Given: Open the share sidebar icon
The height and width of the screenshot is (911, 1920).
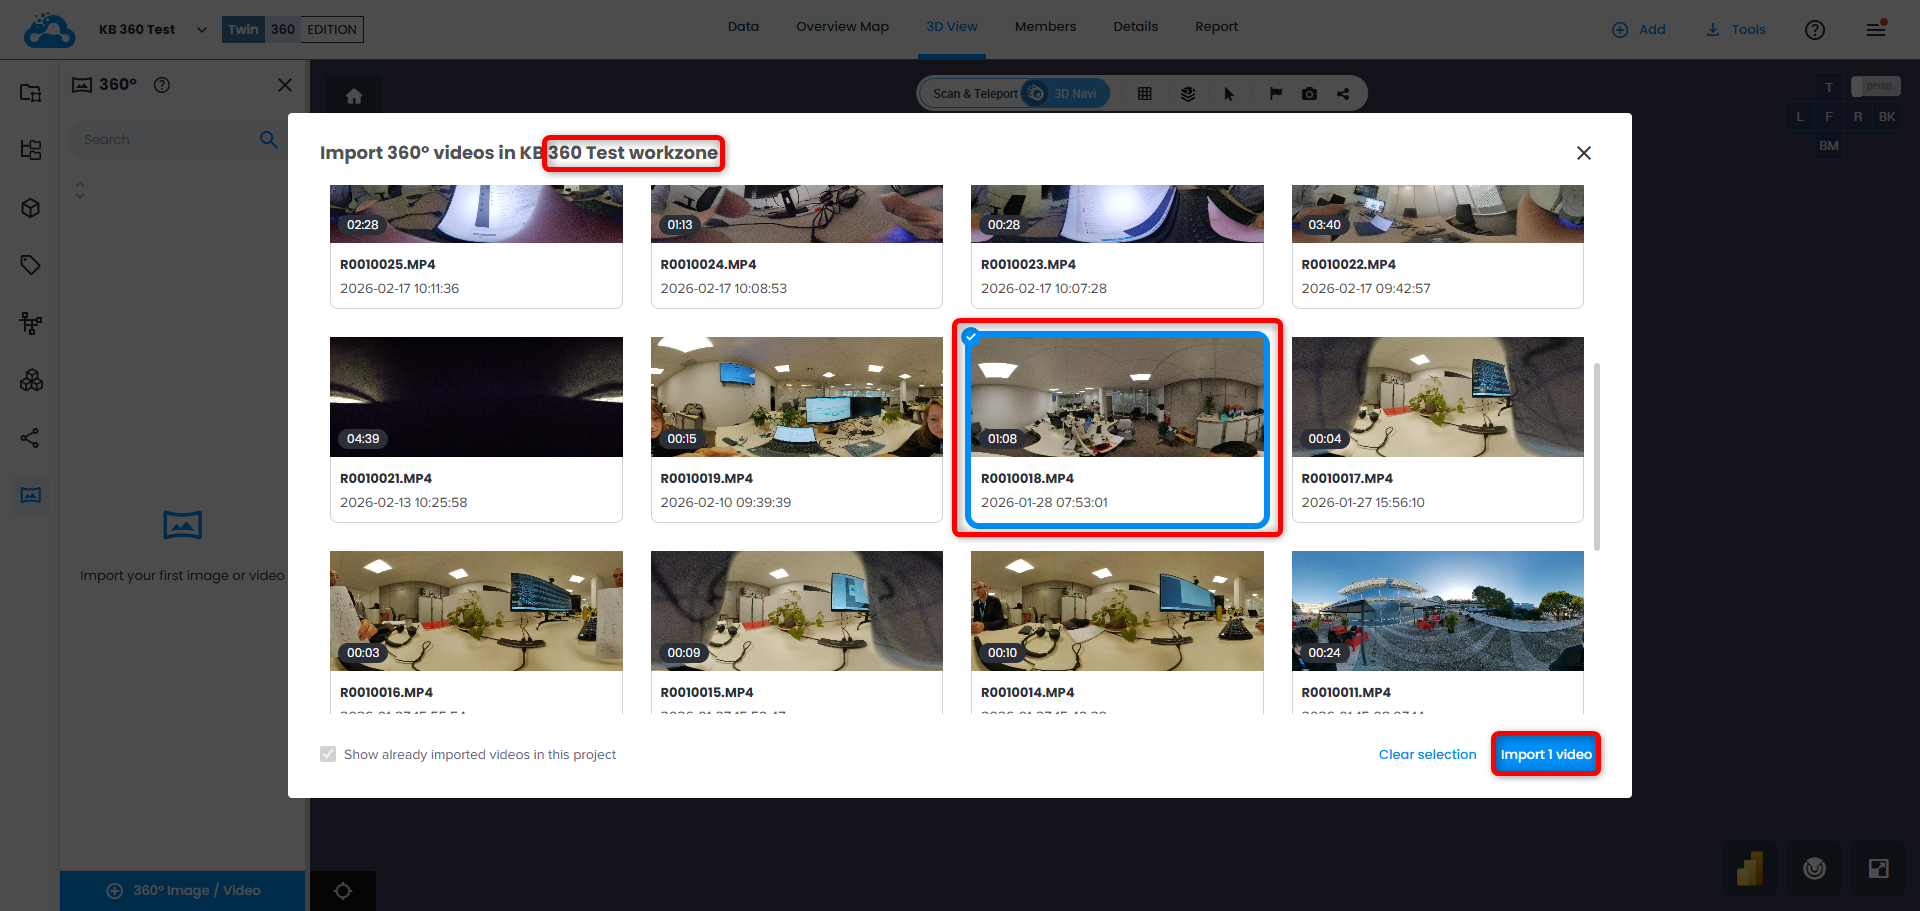Looking at the screenshot, I should coord(31,438).
